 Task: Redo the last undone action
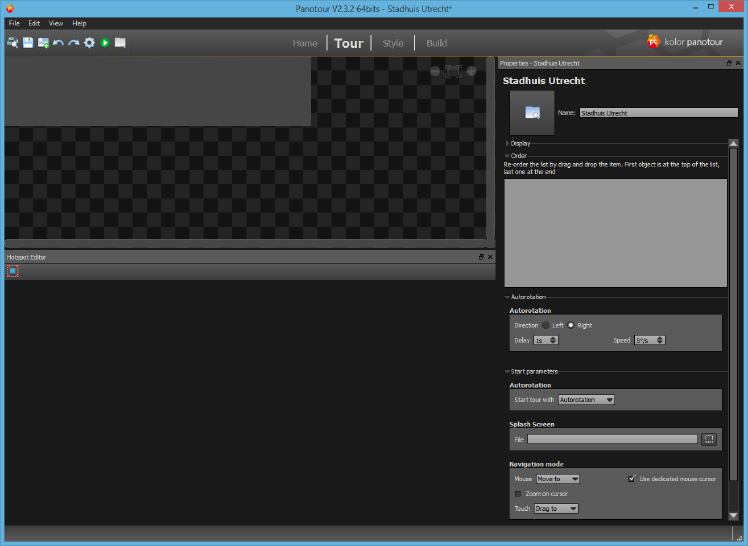coord(73,43)
